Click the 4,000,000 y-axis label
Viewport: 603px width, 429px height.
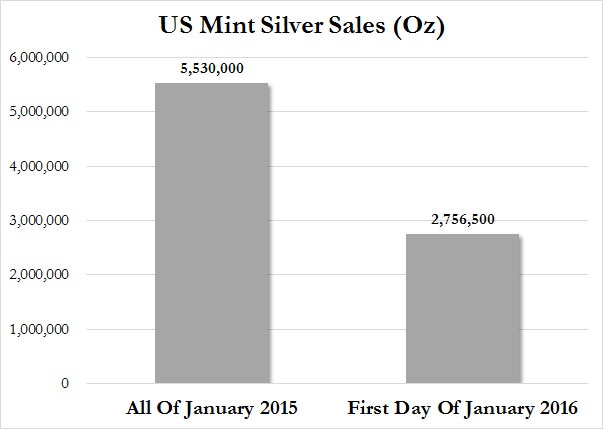pos(40,166)
